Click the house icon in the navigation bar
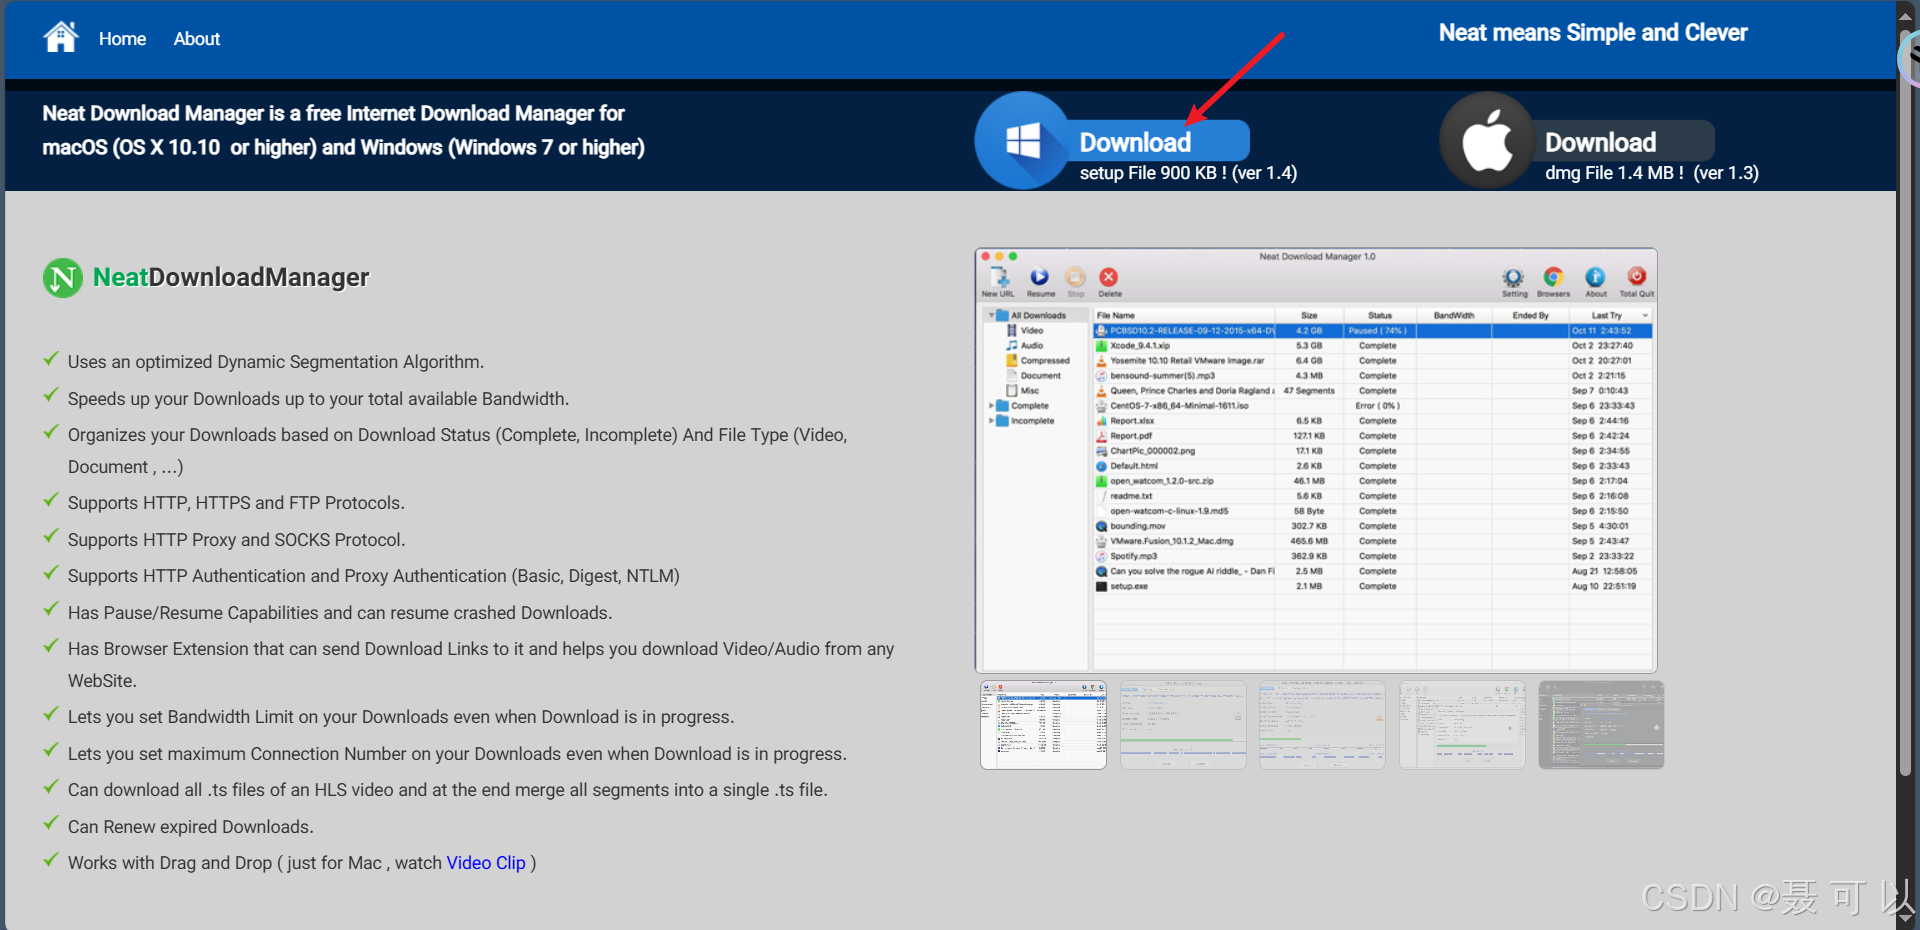Screen dimensions: 1920x930 pos(61,37)
